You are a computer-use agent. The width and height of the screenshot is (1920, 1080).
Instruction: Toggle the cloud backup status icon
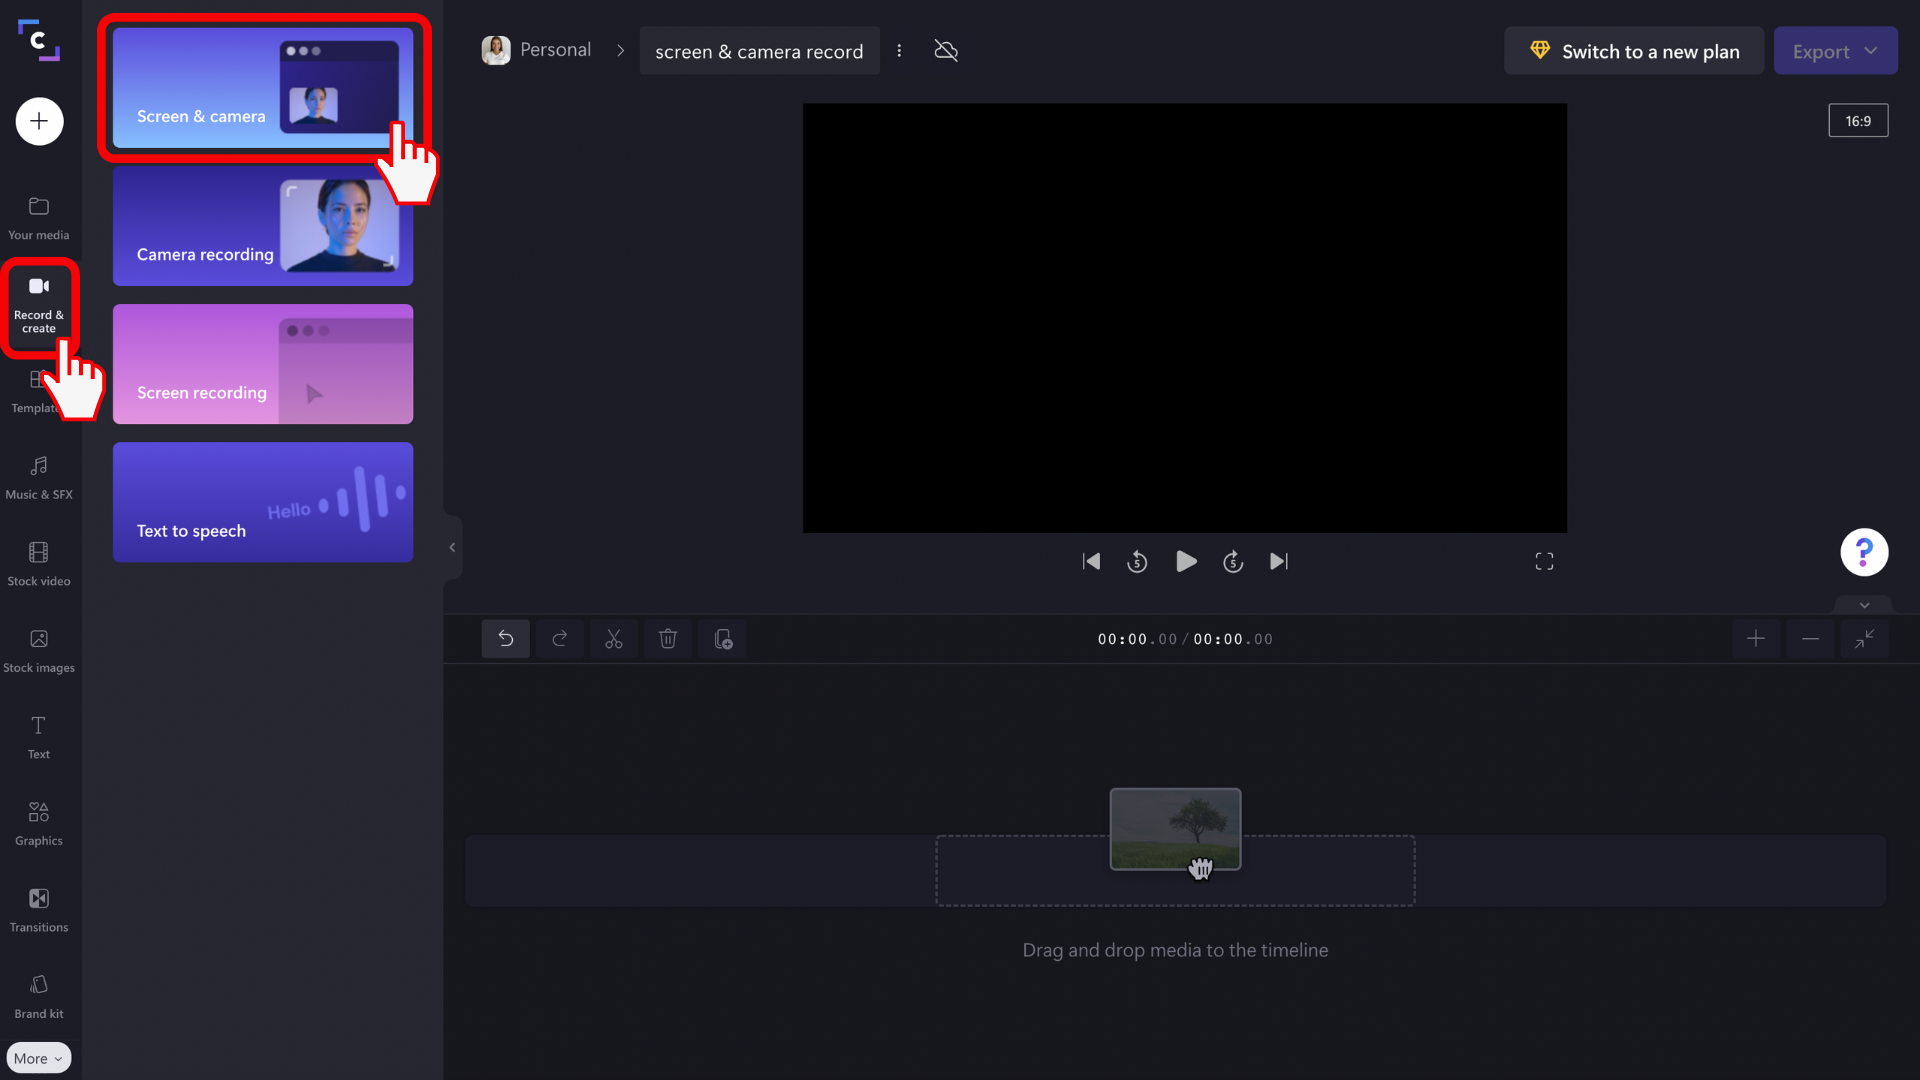[945, 50]
